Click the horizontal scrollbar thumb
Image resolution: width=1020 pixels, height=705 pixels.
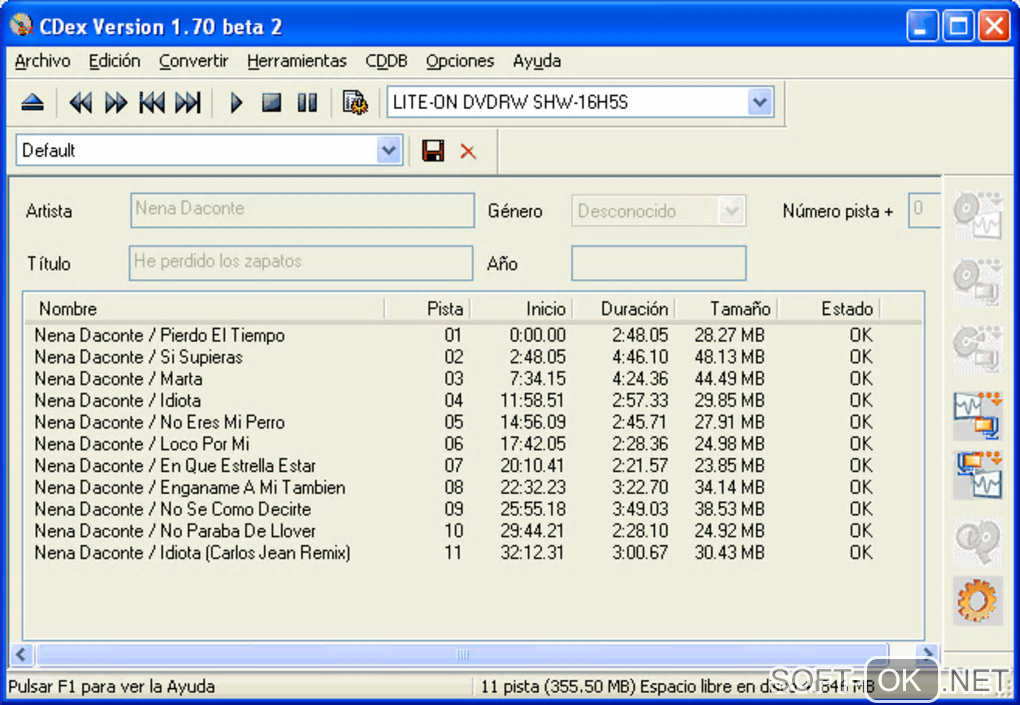tap(463, 654)
